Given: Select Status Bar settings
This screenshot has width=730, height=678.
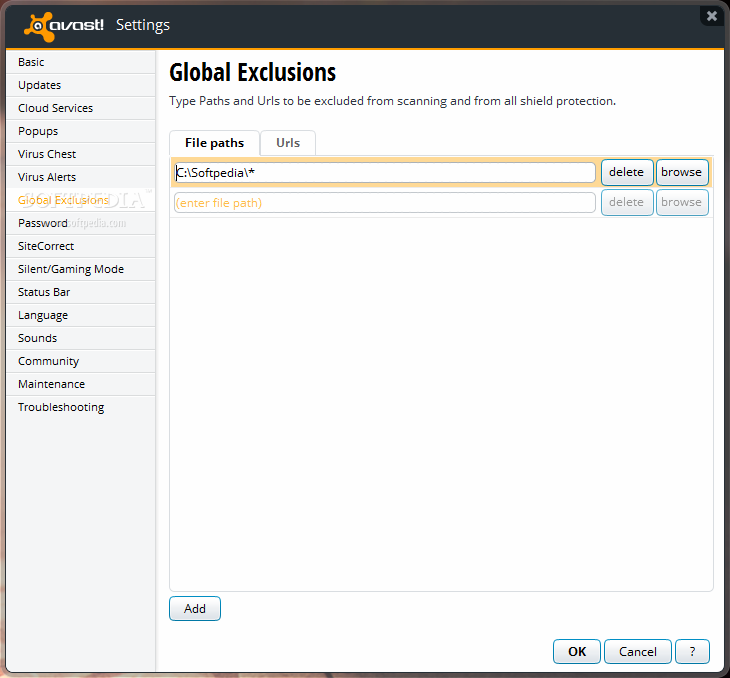Looking at the screenshot, I should 81,292.
